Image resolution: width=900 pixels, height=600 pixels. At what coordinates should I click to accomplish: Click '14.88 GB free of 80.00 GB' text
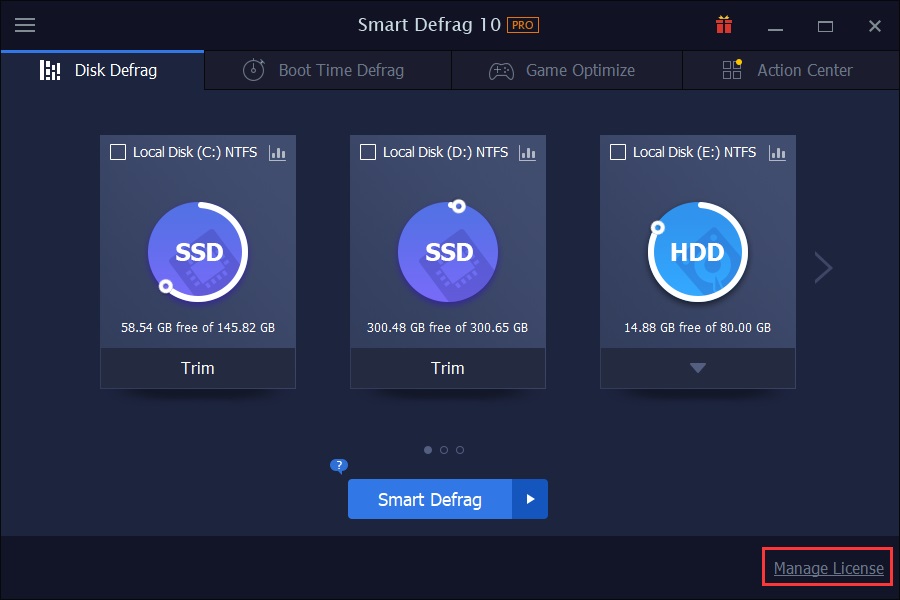(x=698, y=327)
